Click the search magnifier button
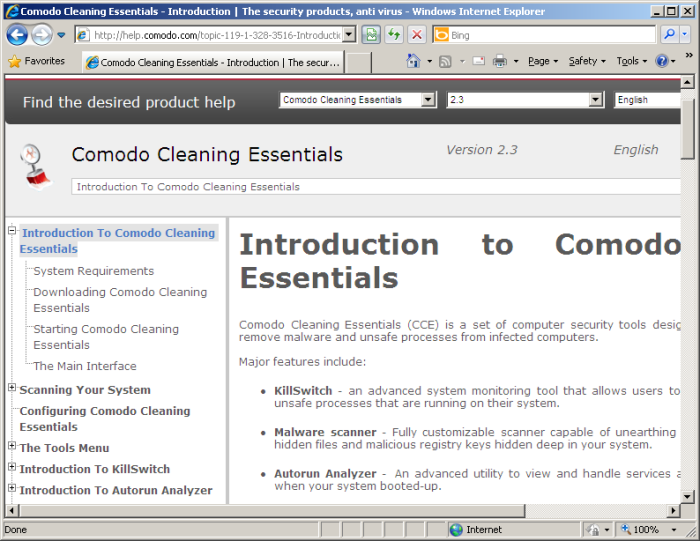 669,35
